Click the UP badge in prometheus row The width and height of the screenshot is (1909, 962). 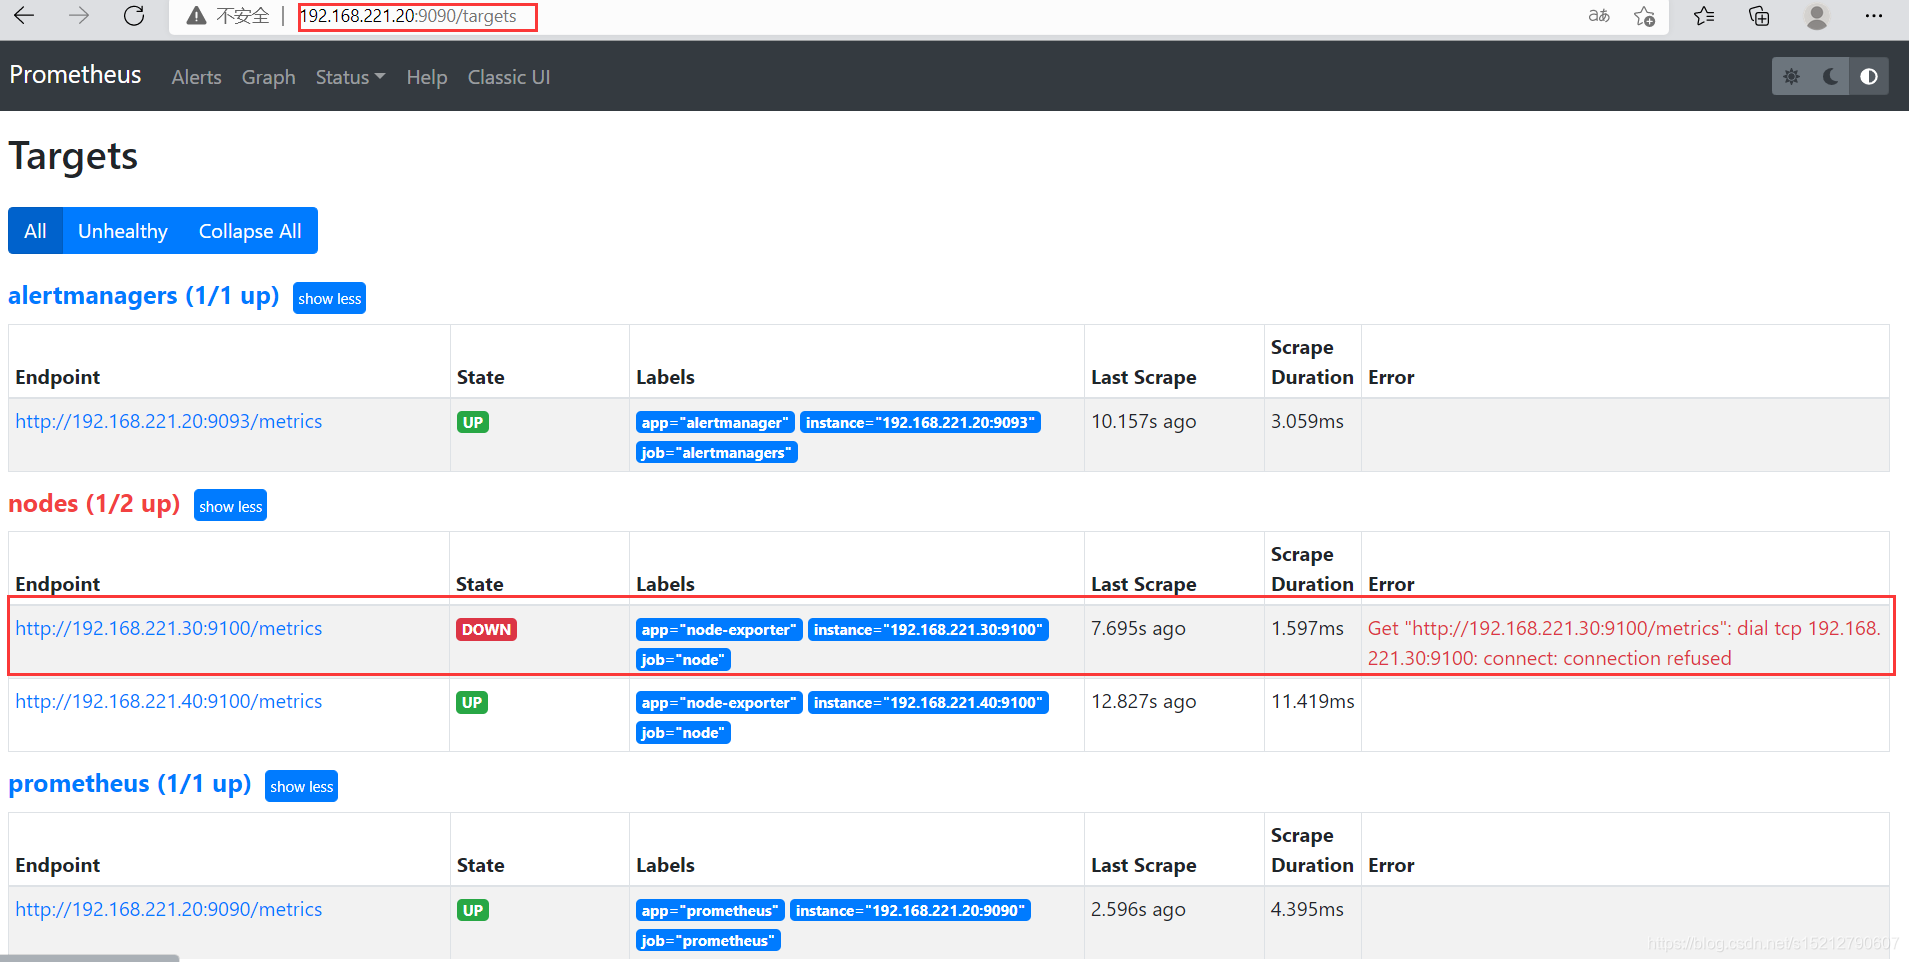(x=472, y=910)
